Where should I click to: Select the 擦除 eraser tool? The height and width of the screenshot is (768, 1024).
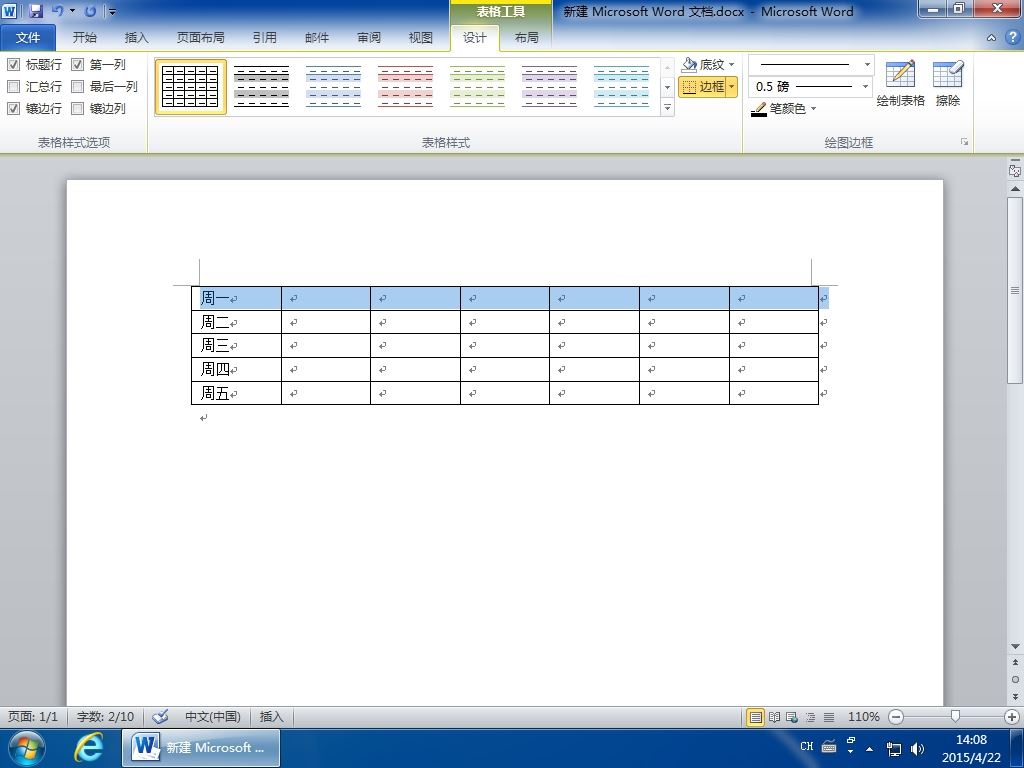(948, 83)
